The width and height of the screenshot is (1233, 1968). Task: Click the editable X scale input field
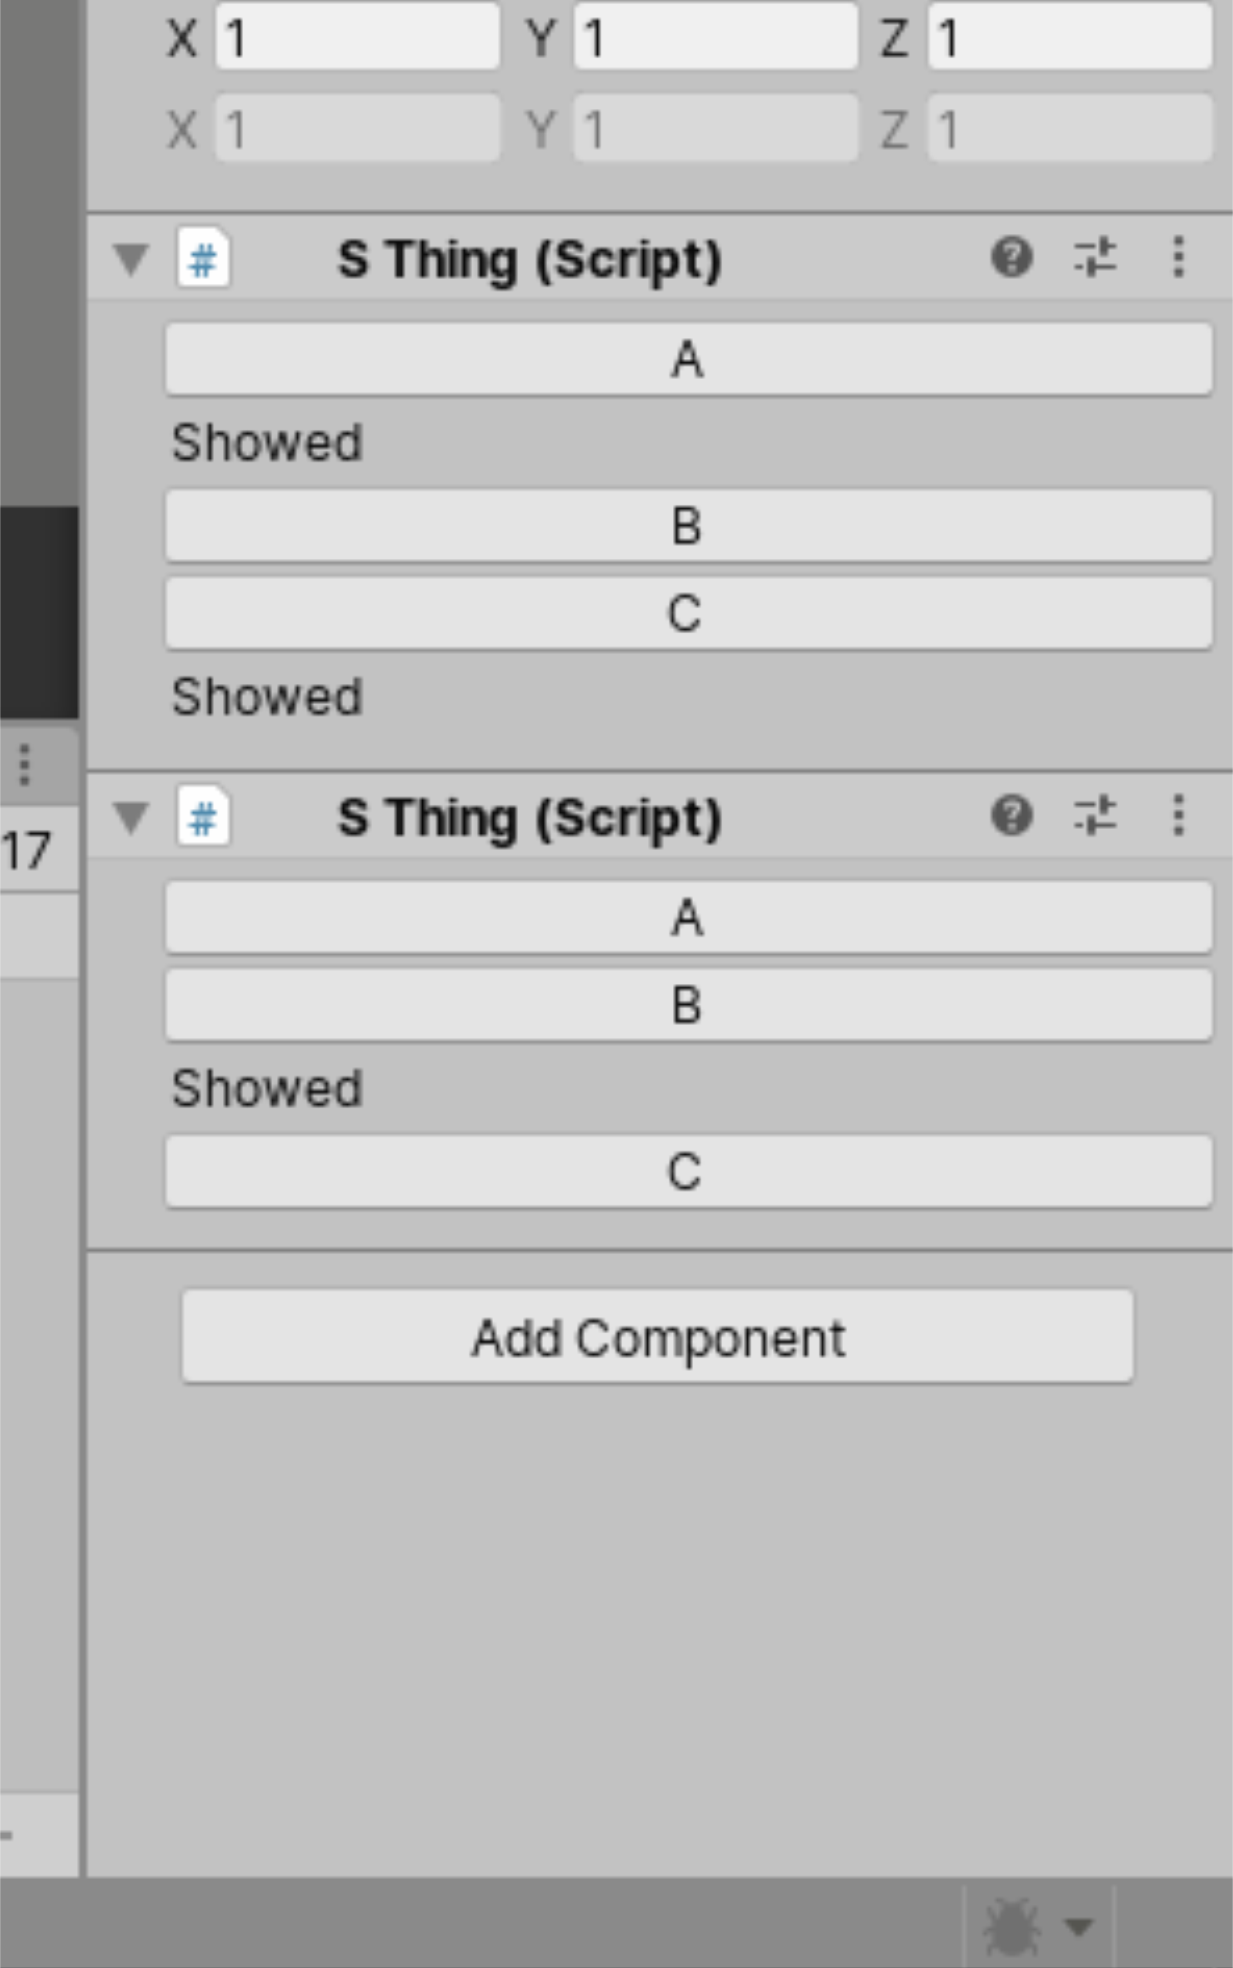[357, 39]
